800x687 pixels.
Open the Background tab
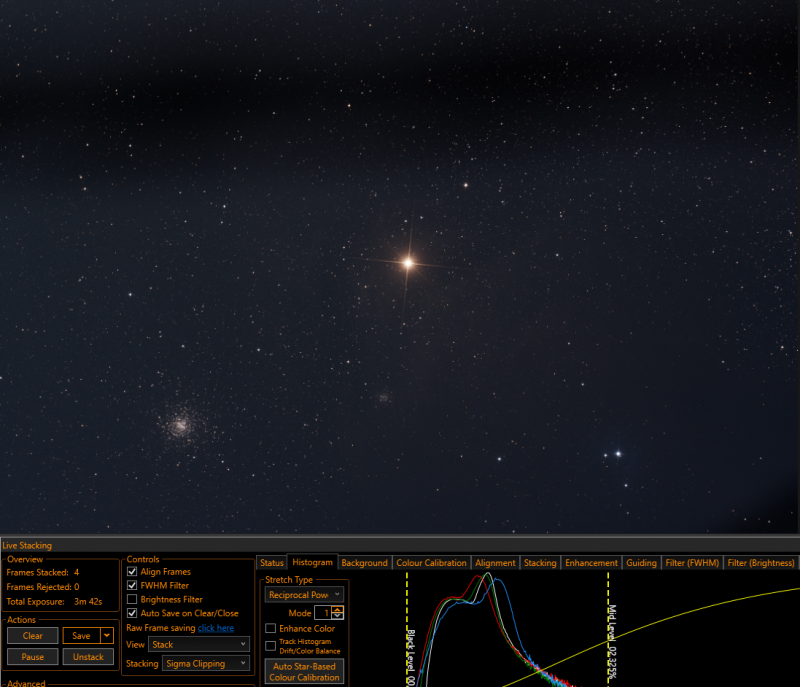(364, 563)
